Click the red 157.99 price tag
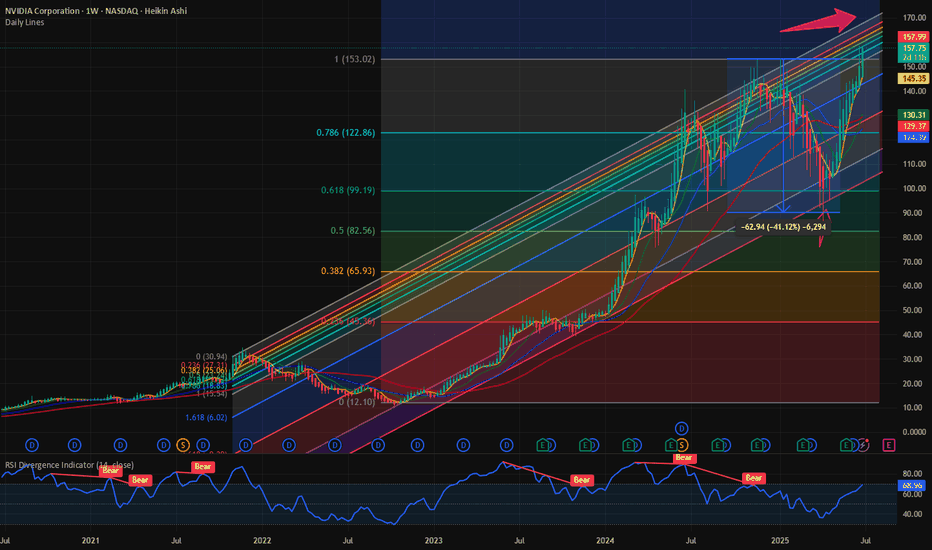The image size is (932, 550). (x=914, y=37)
